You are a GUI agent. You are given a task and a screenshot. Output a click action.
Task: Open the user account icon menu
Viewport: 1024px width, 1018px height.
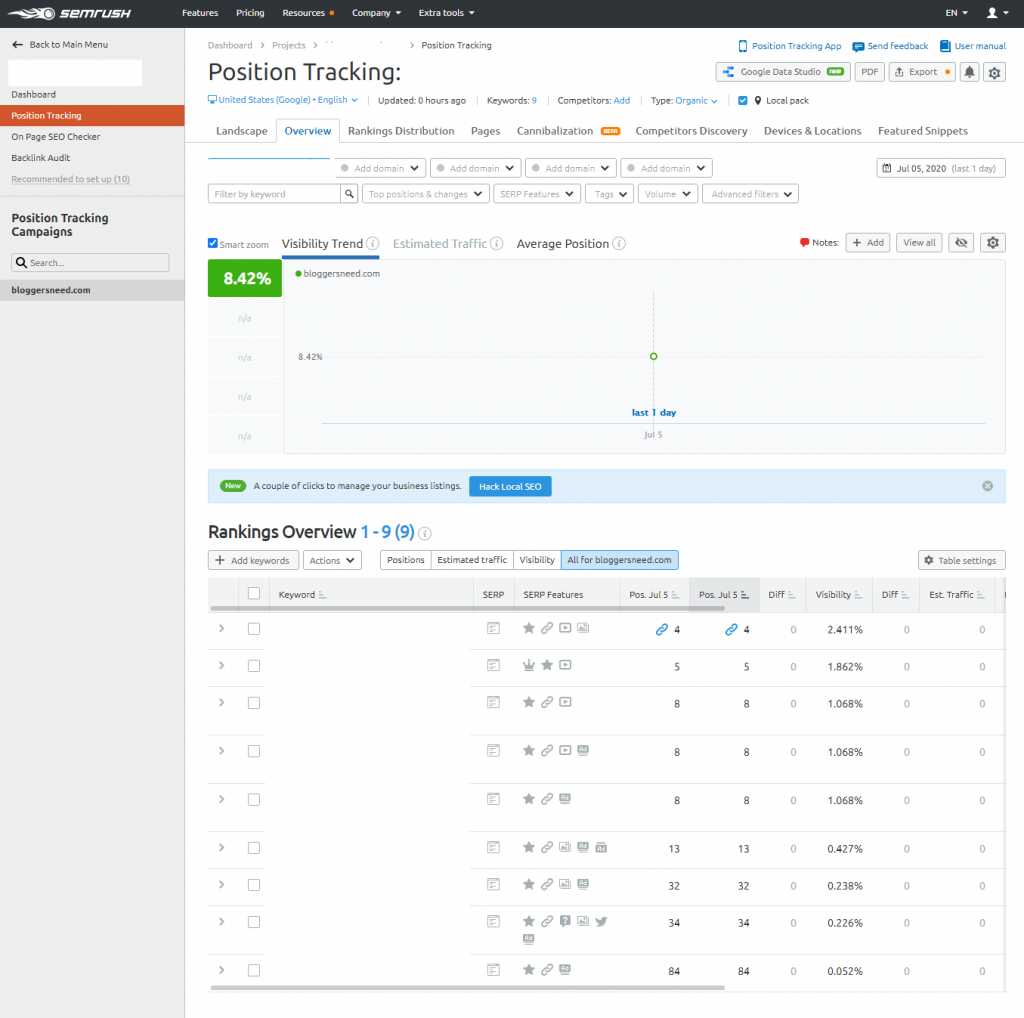coord(997,13)
